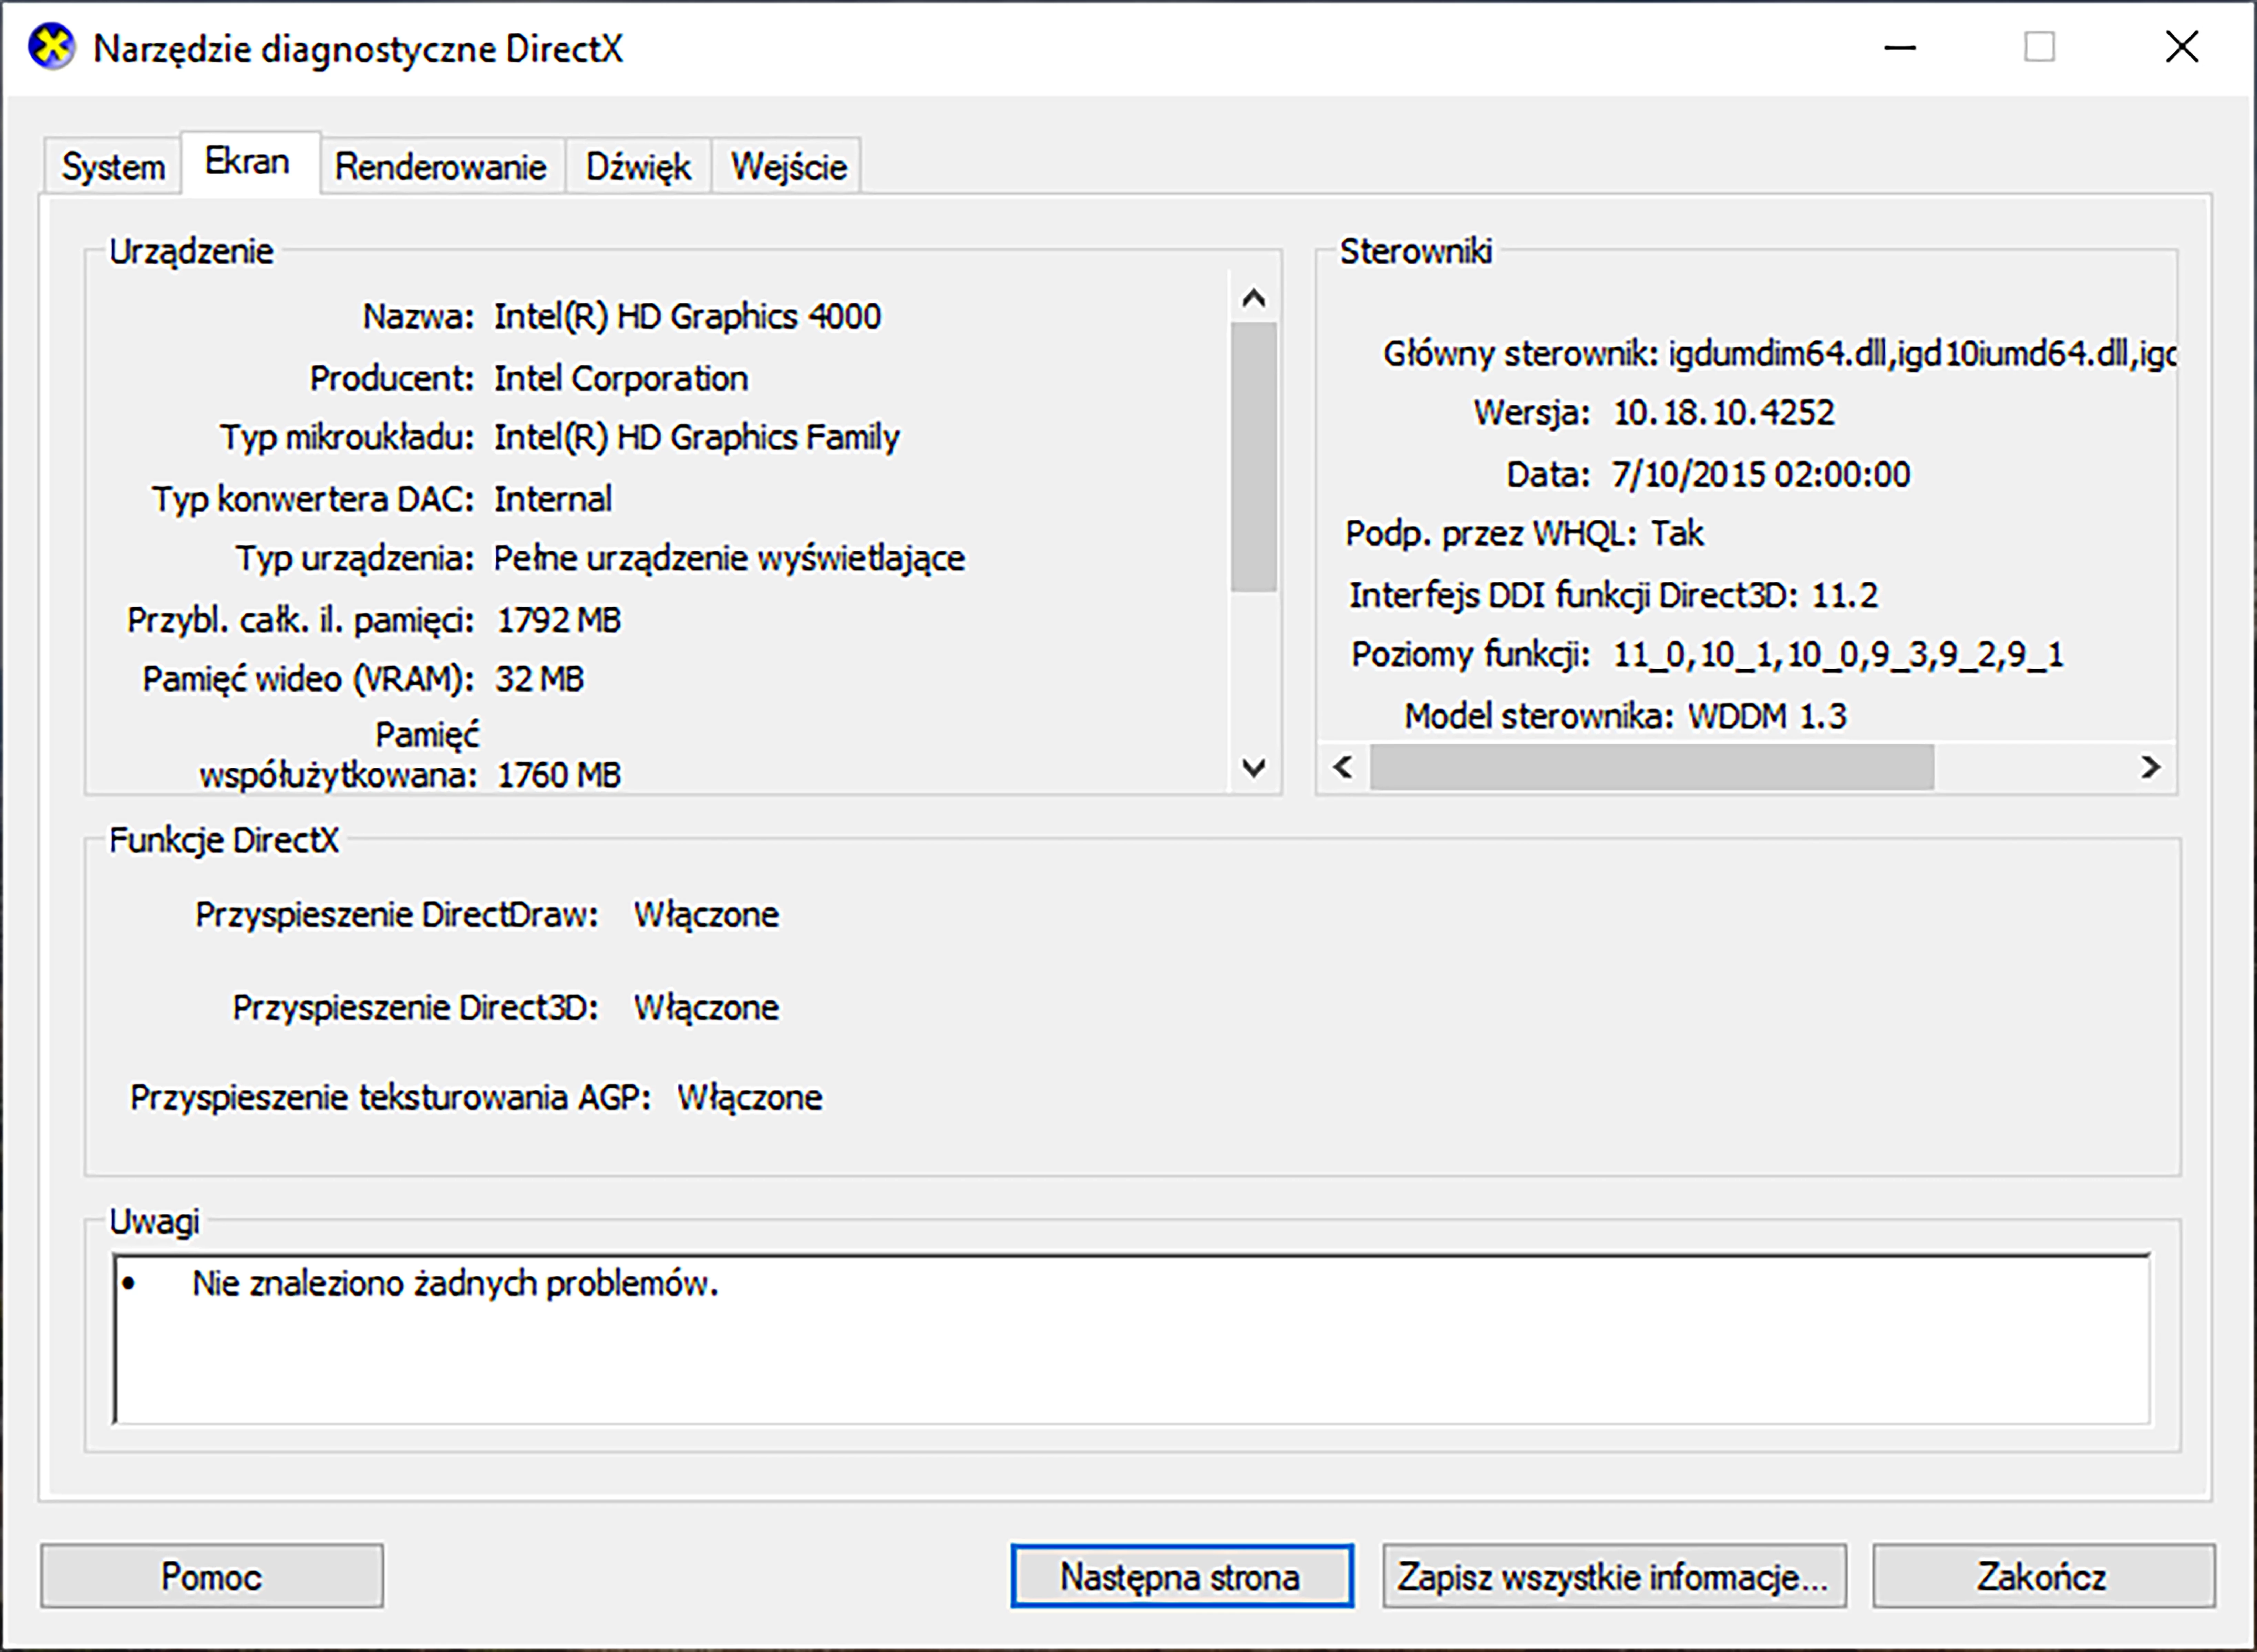Viewport: 2257px width, 1652px height.
Task: Switch to the System tab
Action: pyautogui.click(x=113, y=166)
